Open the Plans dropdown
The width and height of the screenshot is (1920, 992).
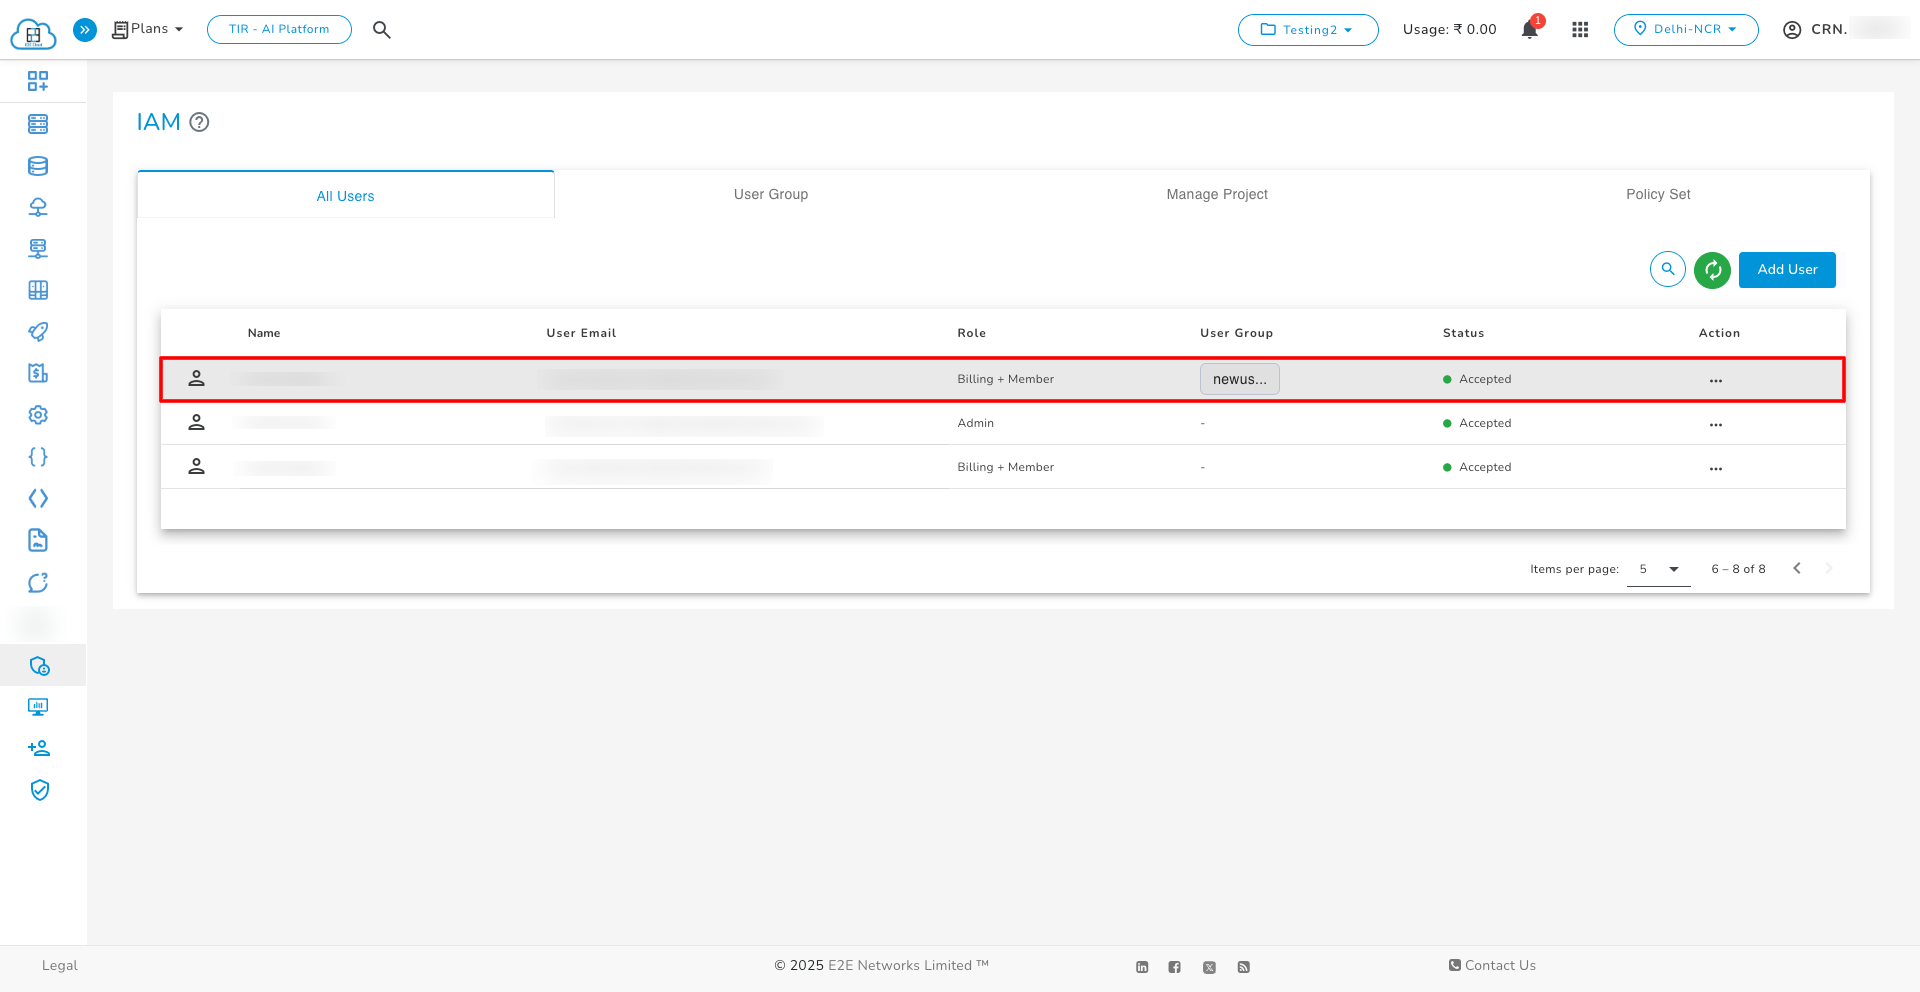click(x=148, y=29)
